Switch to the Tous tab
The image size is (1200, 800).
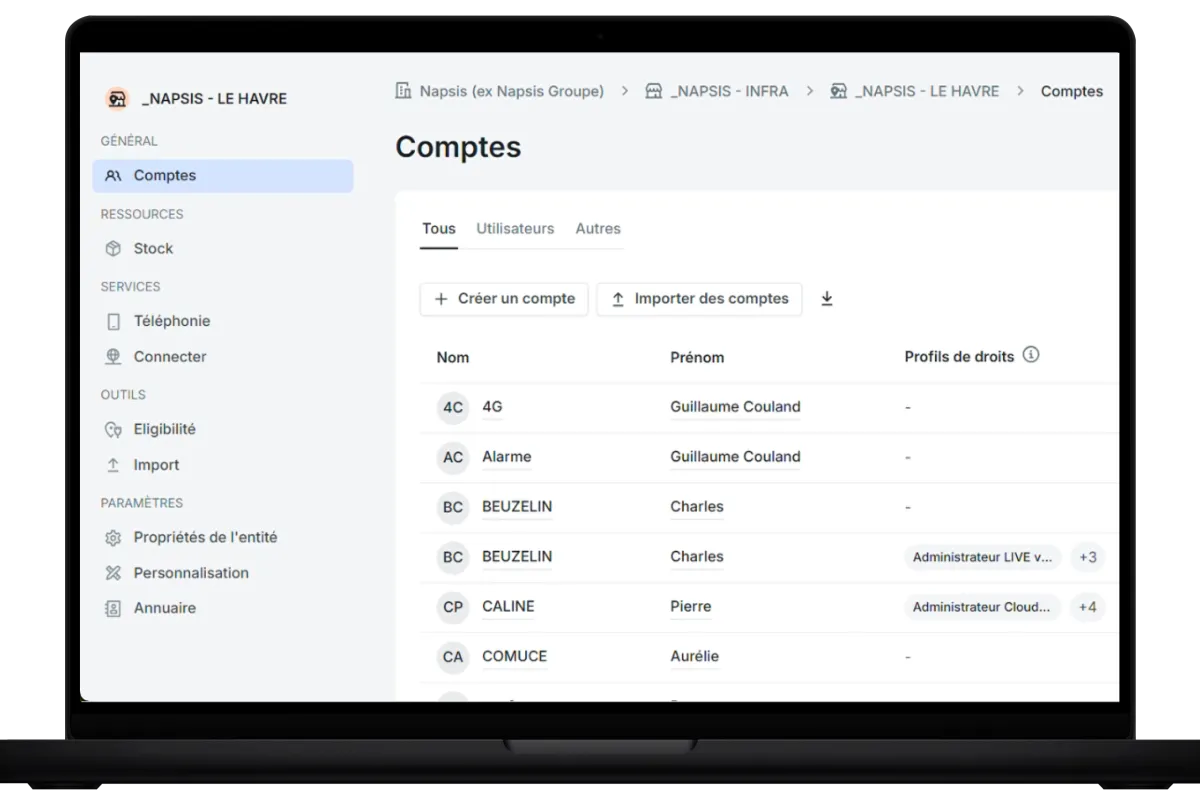439,229
